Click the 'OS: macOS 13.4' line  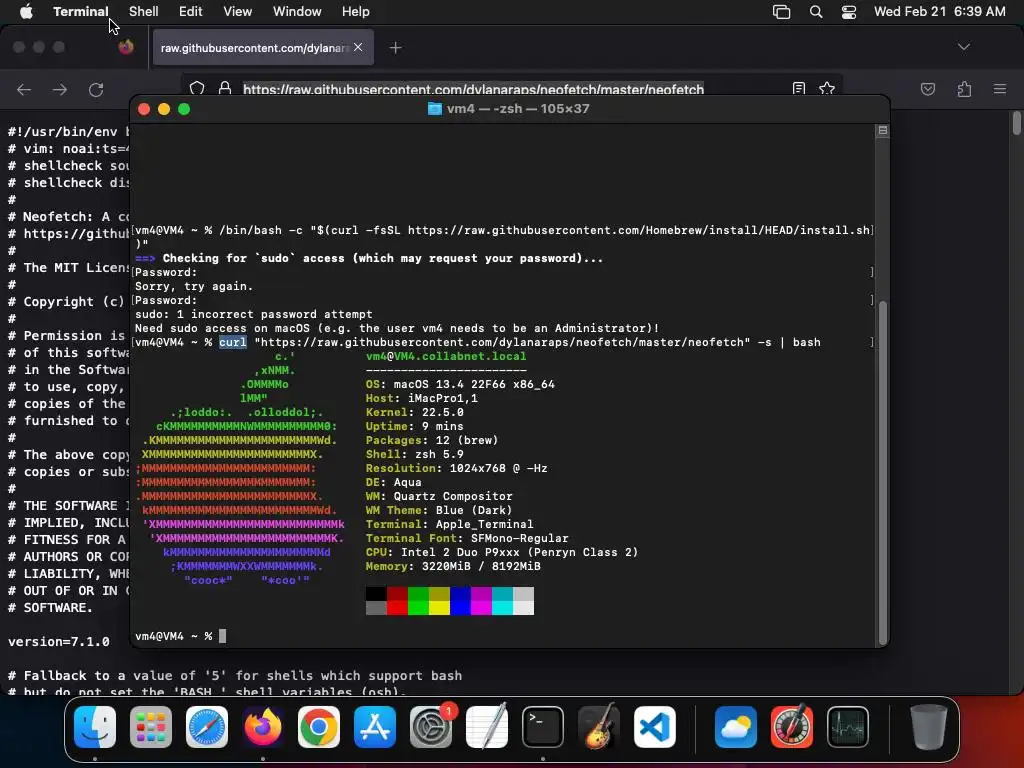click(460, 385)
